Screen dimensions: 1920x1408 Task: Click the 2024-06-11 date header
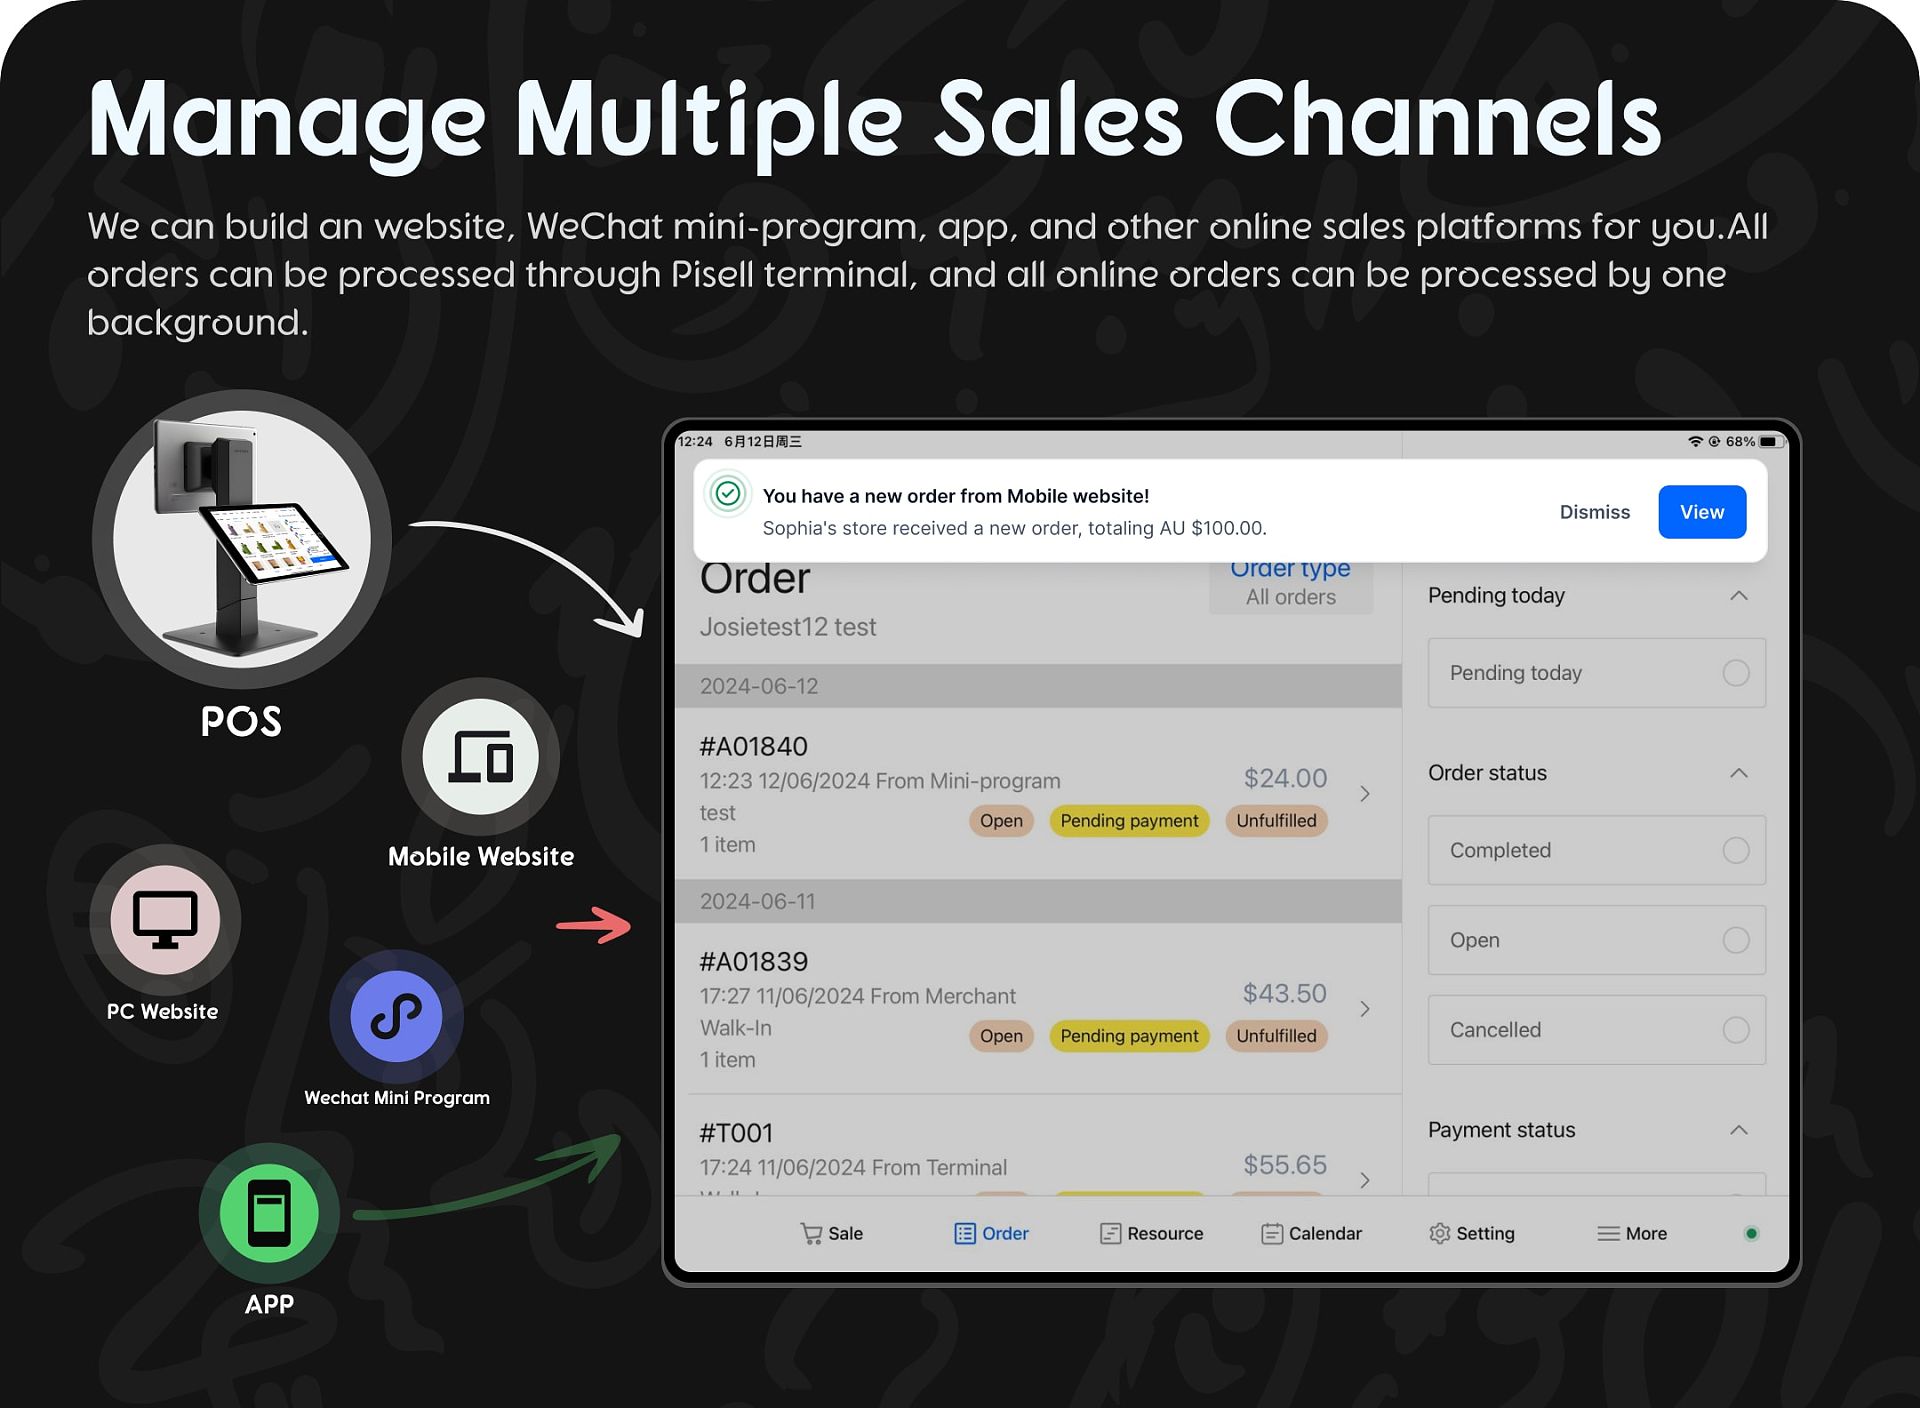pos(1038,901)
